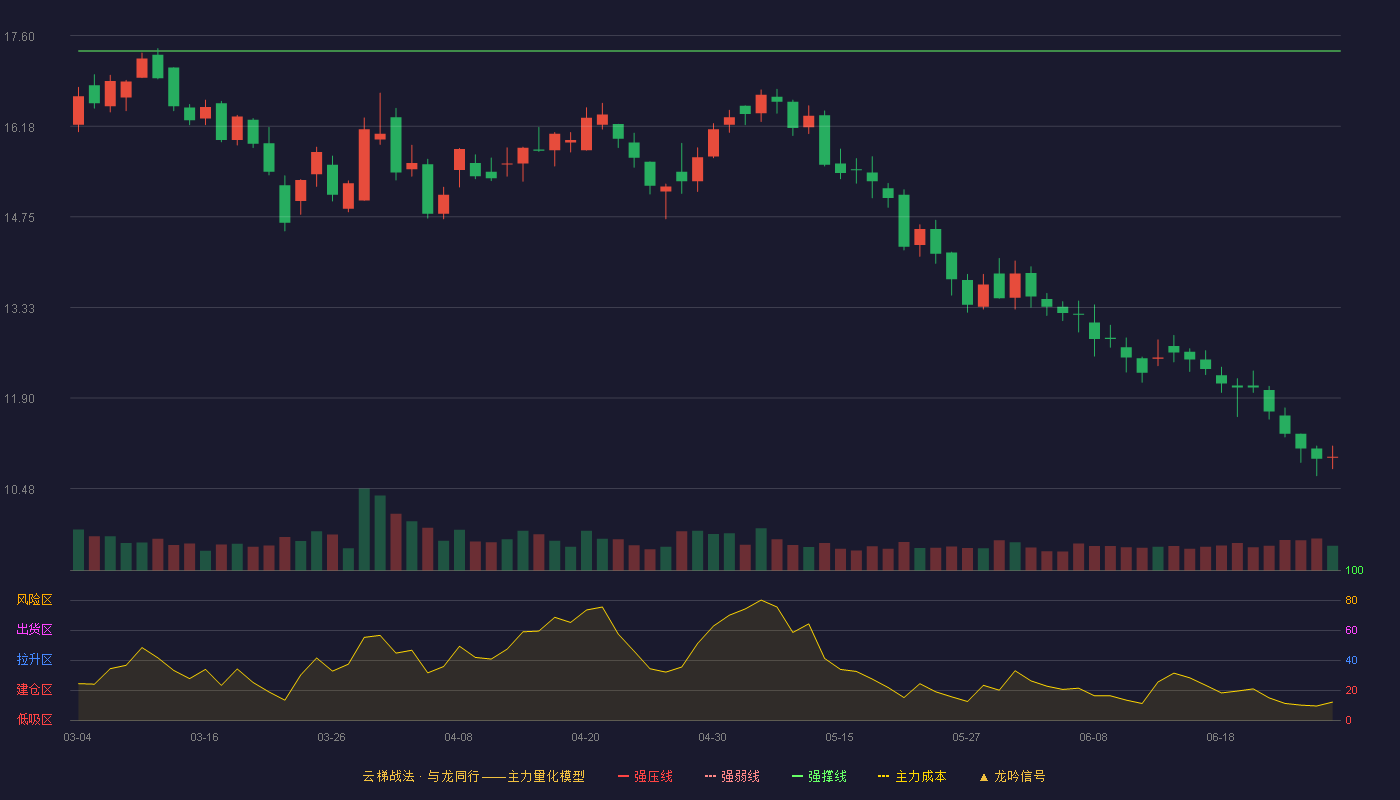
Task: Click the 03-26 date label
Action: click(x=331, y=737)
